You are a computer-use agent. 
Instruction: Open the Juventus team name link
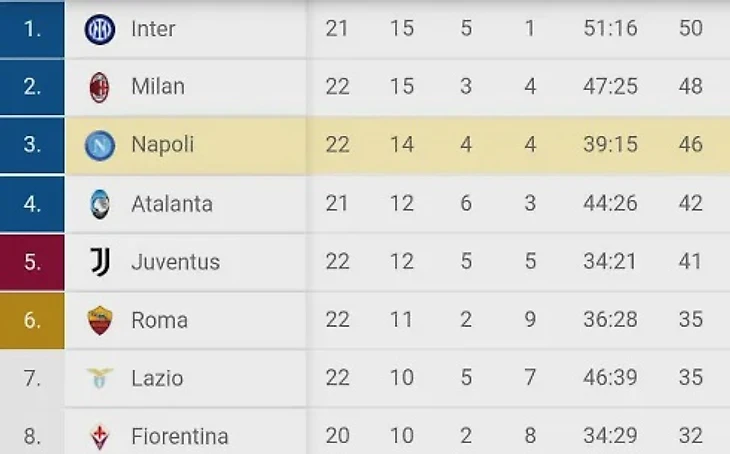coord(175,262)
